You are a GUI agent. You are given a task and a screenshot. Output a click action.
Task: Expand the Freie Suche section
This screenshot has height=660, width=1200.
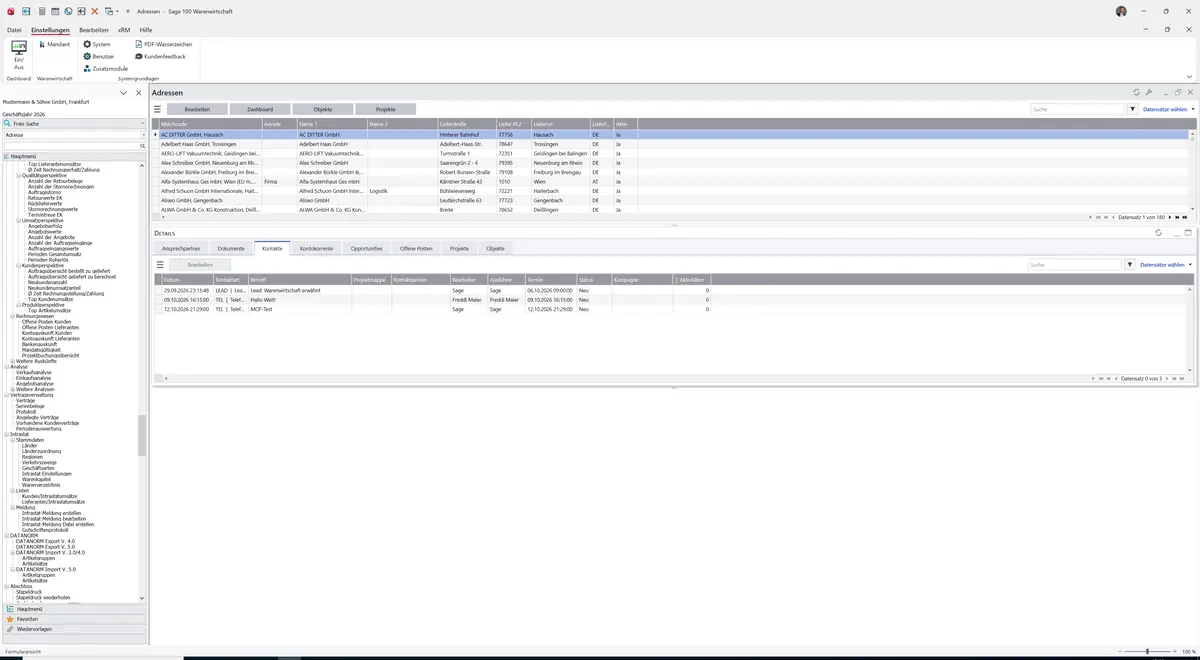[x=74, y=123]
